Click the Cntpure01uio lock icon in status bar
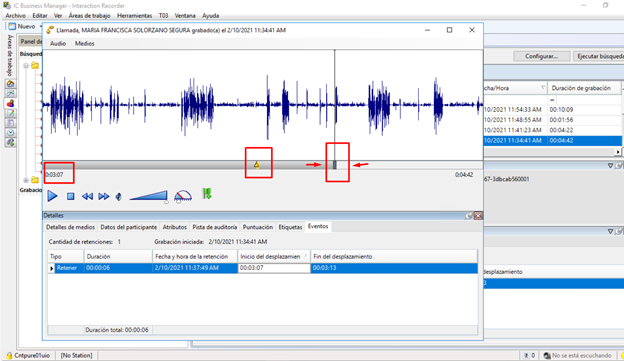 tap(9, 355)
